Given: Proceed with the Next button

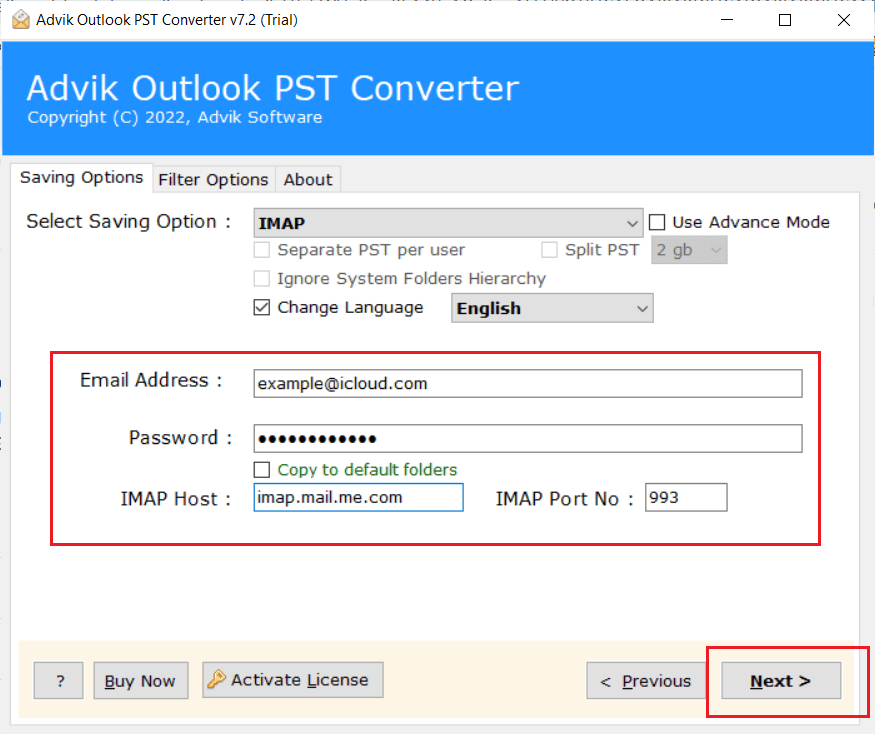Looking at the screenshot, I should (x=781, y=680).
